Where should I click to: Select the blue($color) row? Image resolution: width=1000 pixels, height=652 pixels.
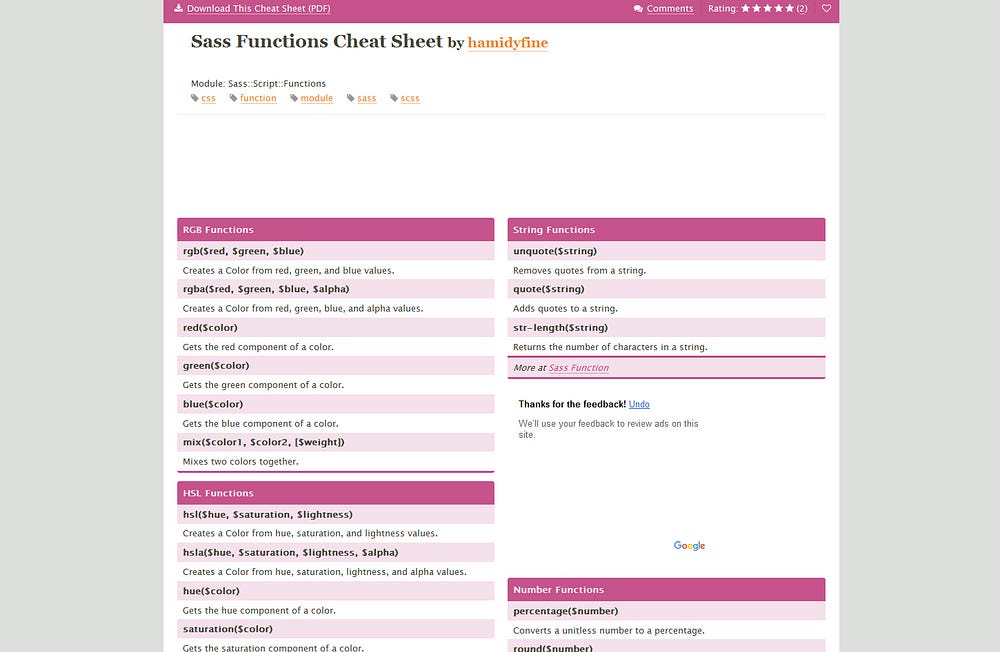coord(335,404)
